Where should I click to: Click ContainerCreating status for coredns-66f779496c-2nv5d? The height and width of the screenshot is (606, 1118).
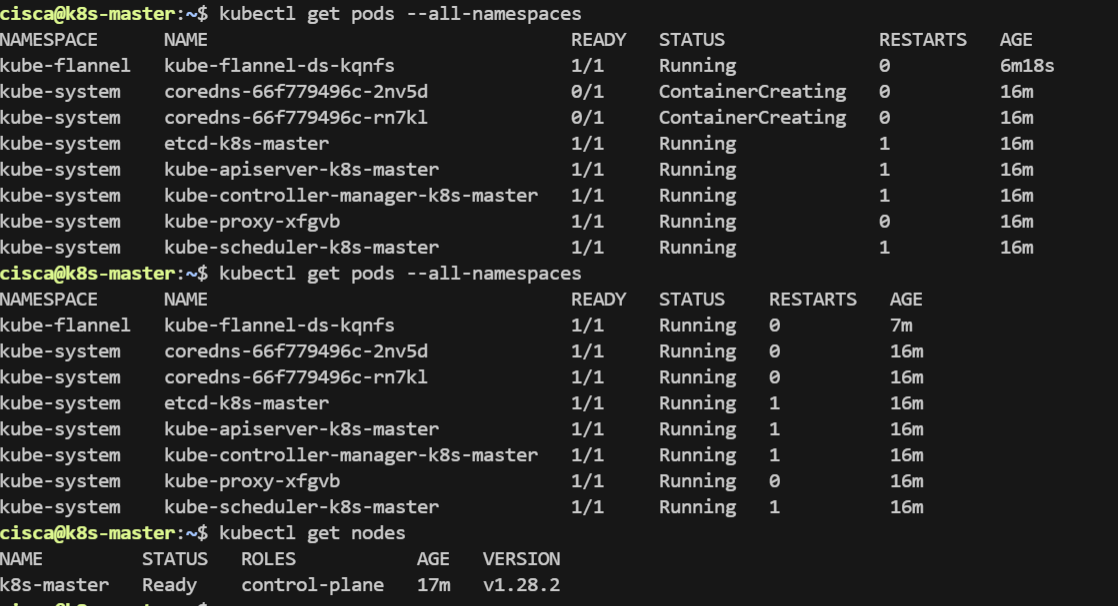752,92
